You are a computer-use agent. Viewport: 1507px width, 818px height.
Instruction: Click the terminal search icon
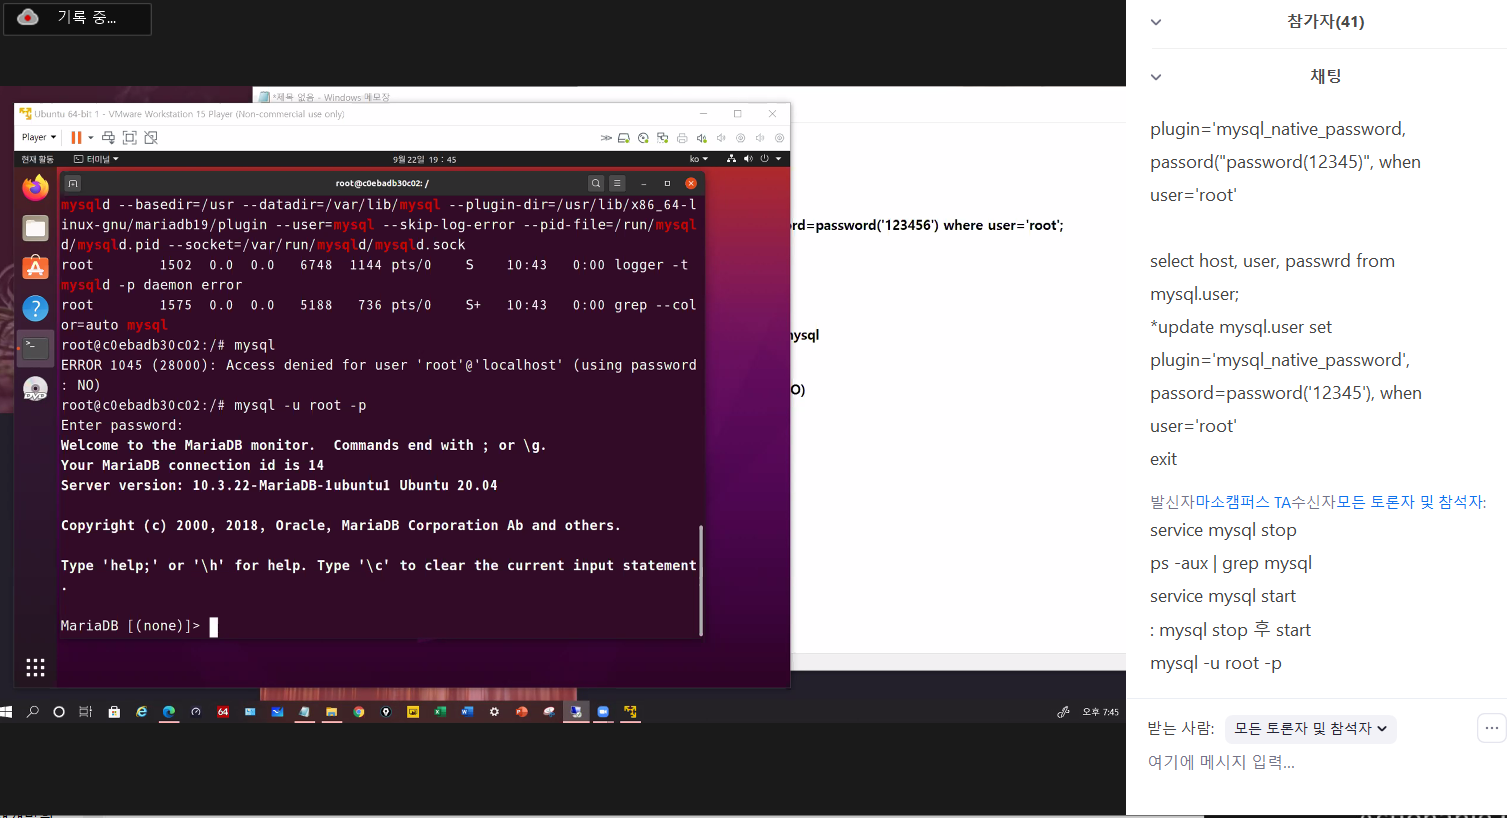(x=595, y=184)
